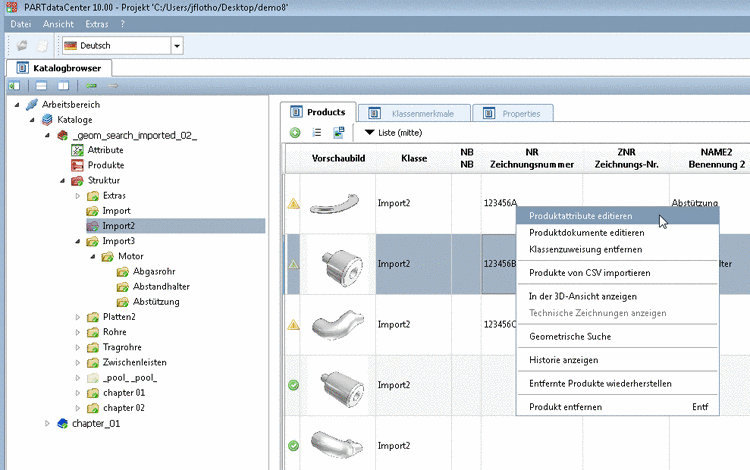Click the first icon in the Katalogbrowser toolbar
750x470 pixels.
pyautogui.click(x=14, y=86)
